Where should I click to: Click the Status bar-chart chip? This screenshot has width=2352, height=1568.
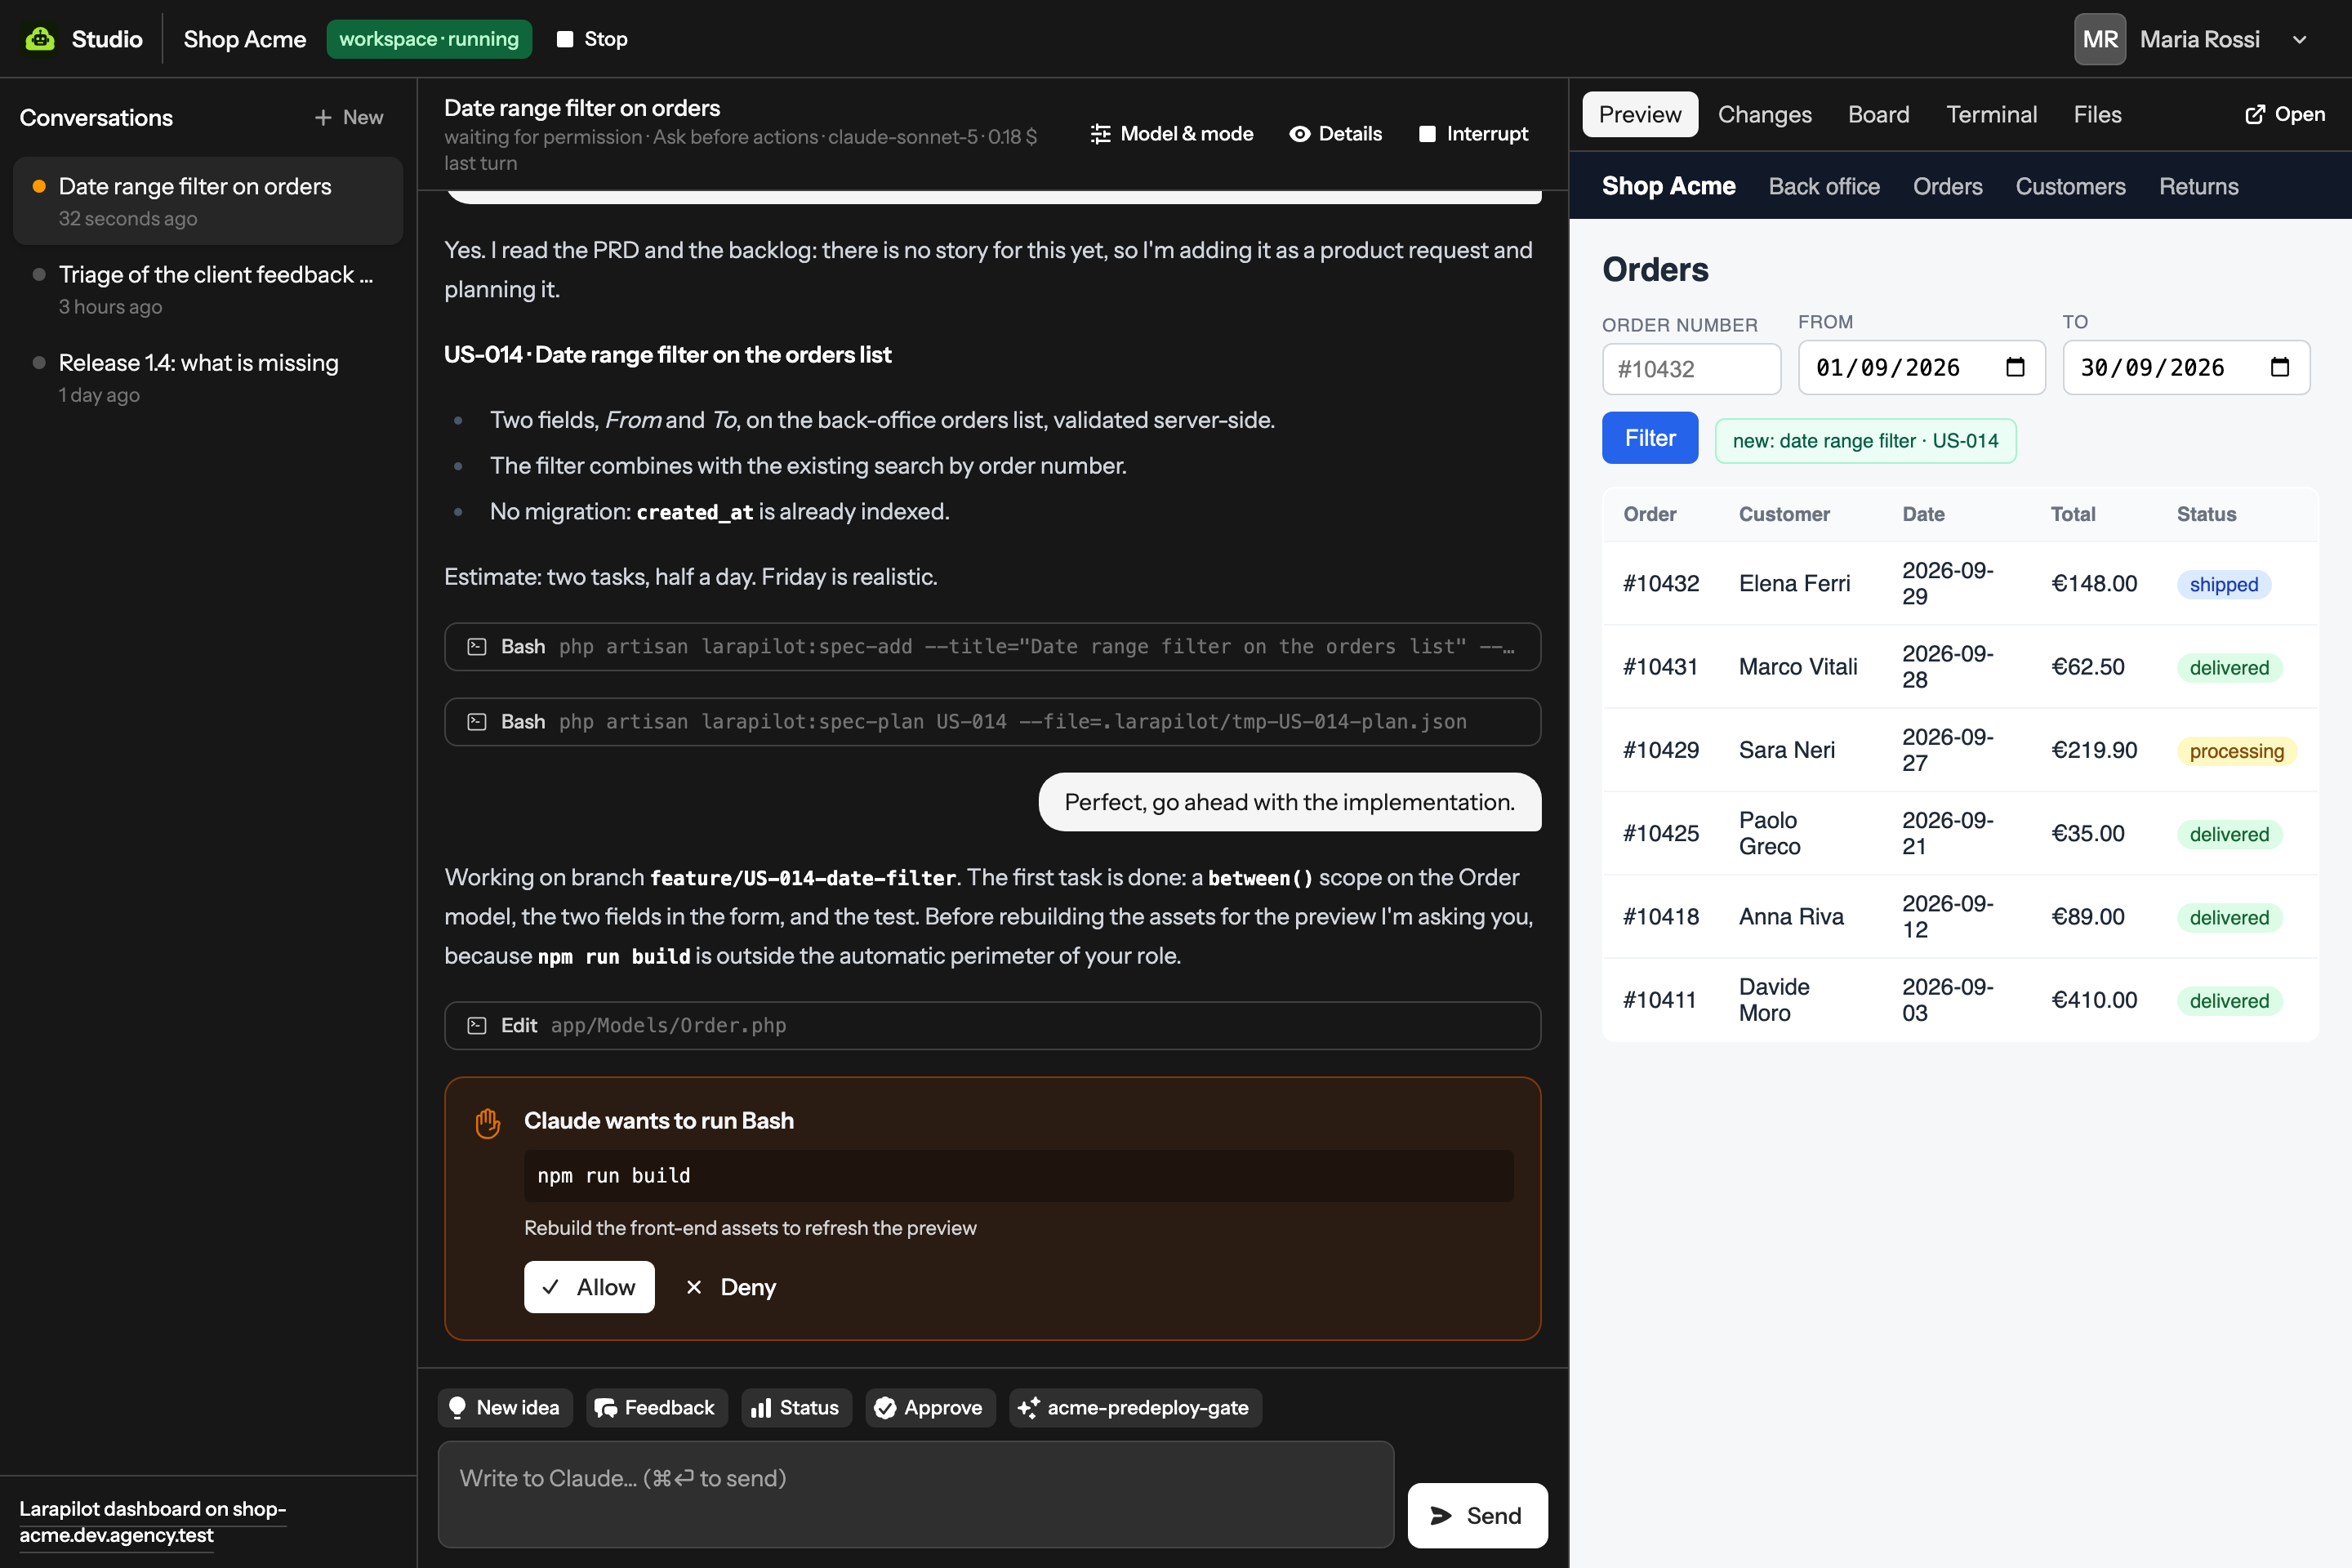click(796, 1408)
